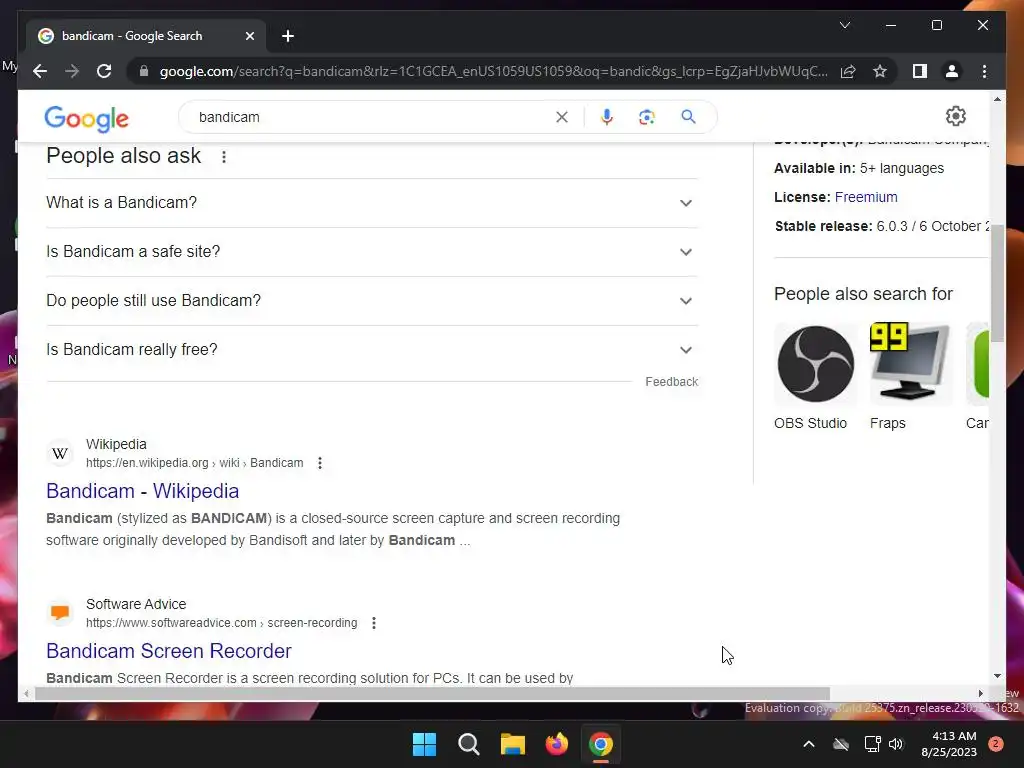Clear the bandicam search query
1024x768 pixels.
point(562,117)
